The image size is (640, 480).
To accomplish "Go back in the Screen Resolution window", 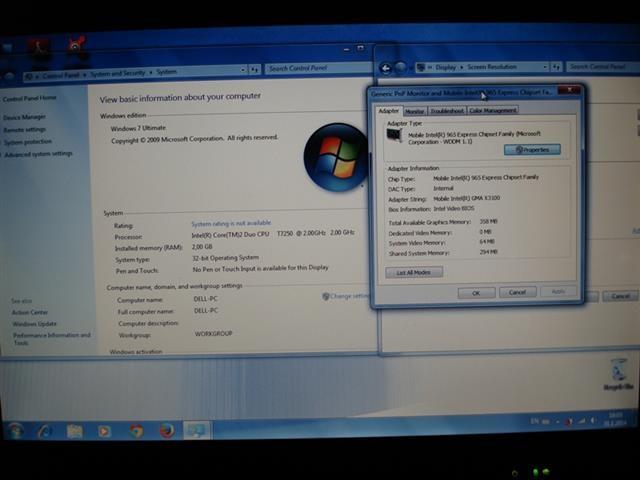I will (385, 68).
